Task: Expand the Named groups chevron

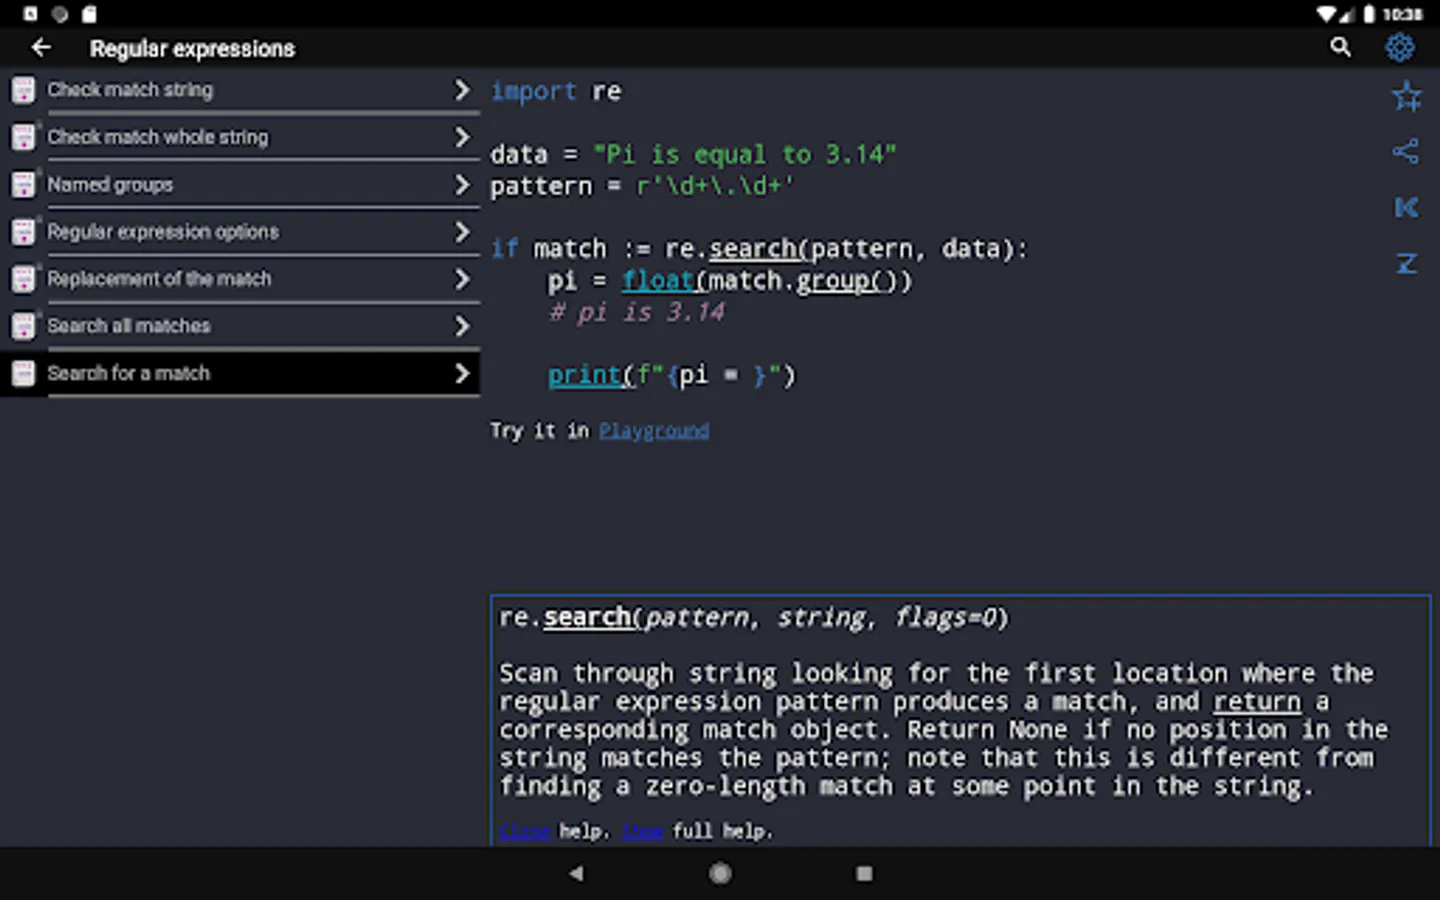Action: (461, 185)
